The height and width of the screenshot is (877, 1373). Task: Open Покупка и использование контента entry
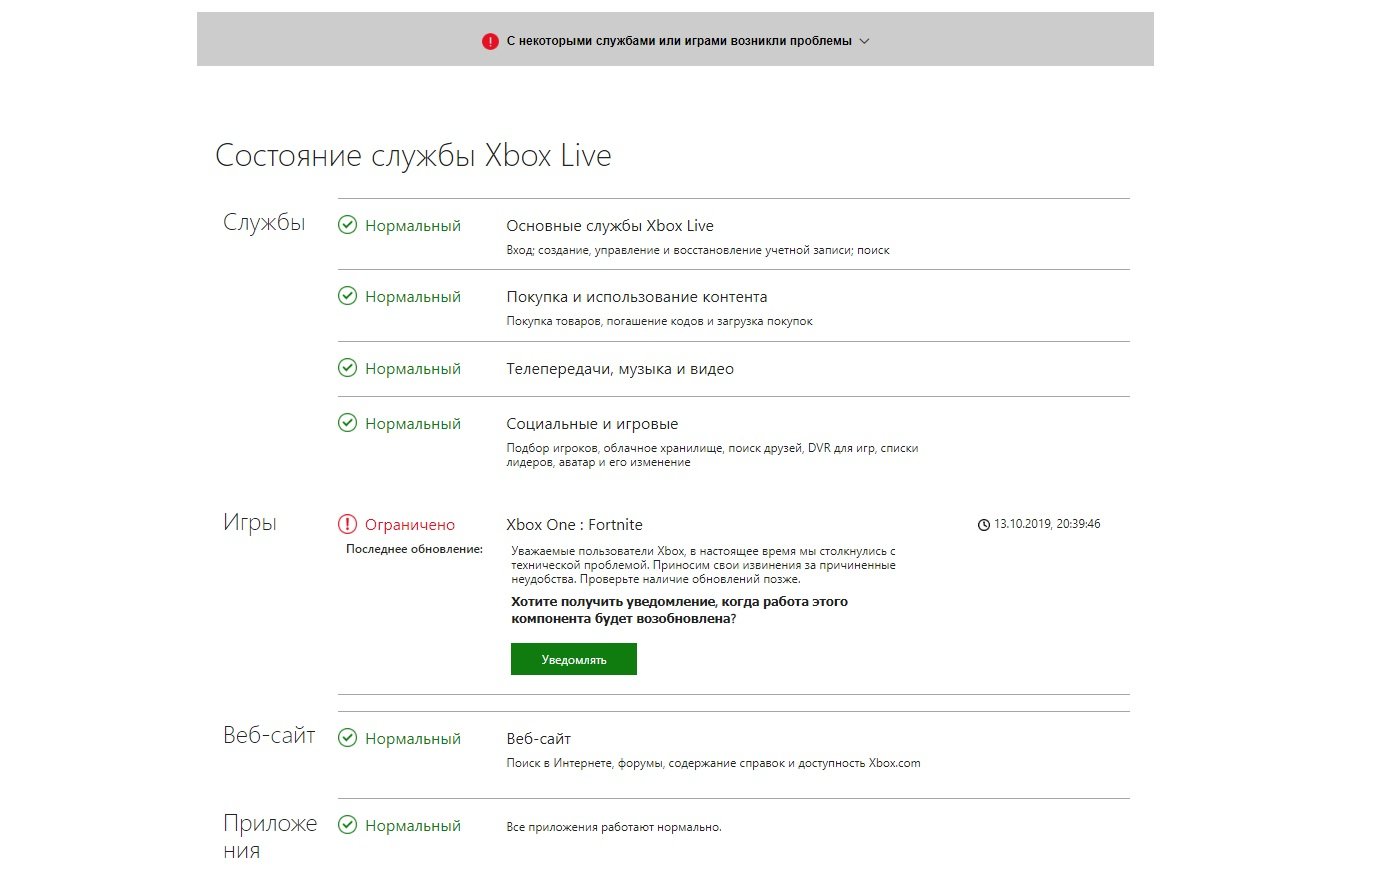(637, 297)
